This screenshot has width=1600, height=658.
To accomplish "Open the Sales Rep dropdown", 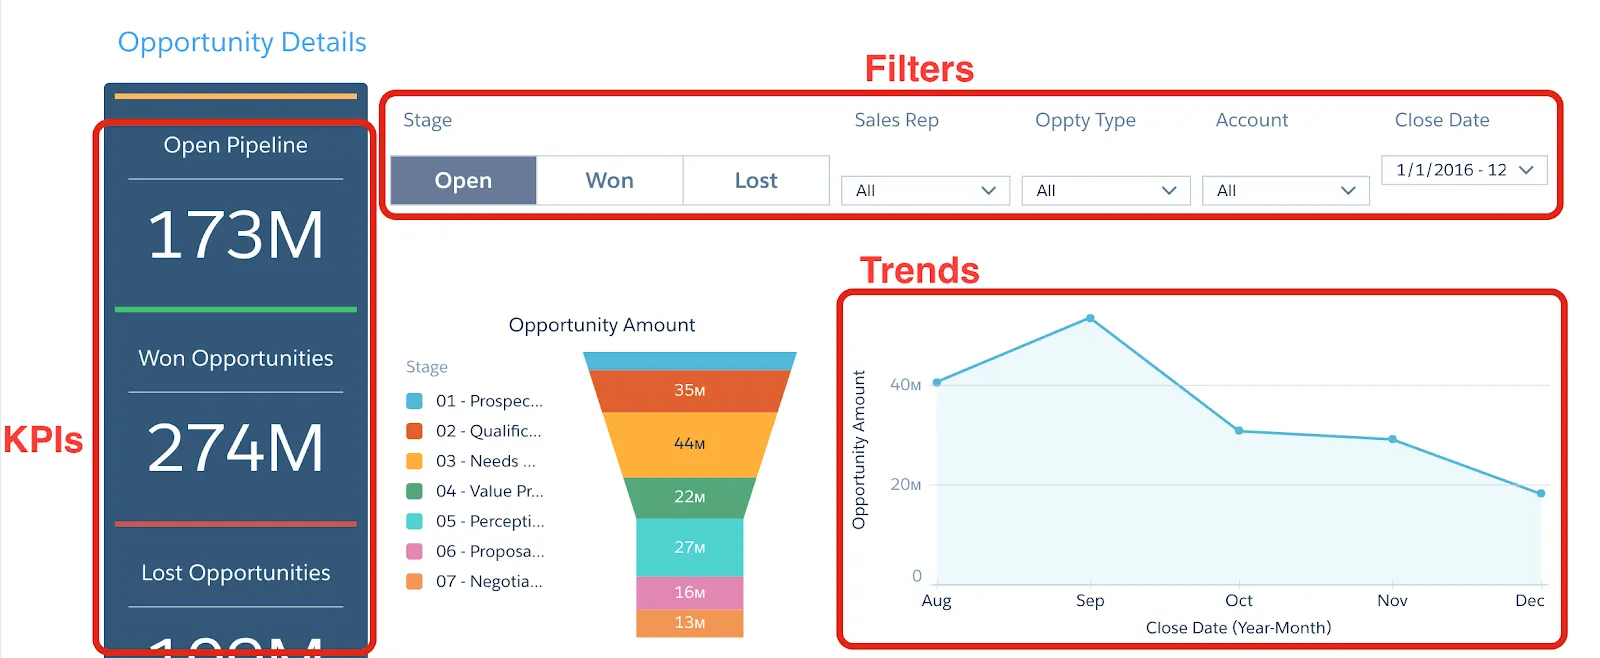I will [x=923, y=190].
